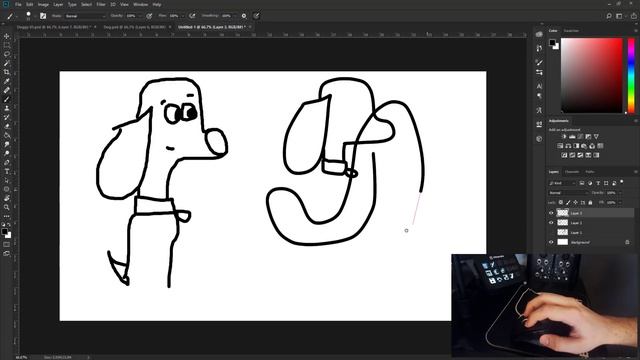Screen dimensions: 640x360
Task: Open the layer Opacity dropdown arrow
Action: 620,193
